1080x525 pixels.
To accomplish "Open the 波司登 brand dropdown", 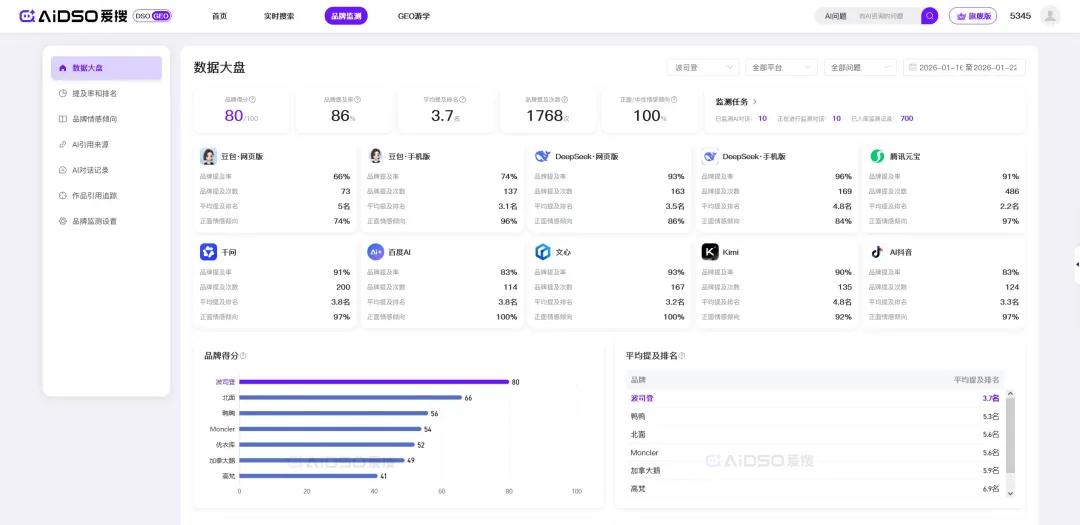I will point(703,68).
